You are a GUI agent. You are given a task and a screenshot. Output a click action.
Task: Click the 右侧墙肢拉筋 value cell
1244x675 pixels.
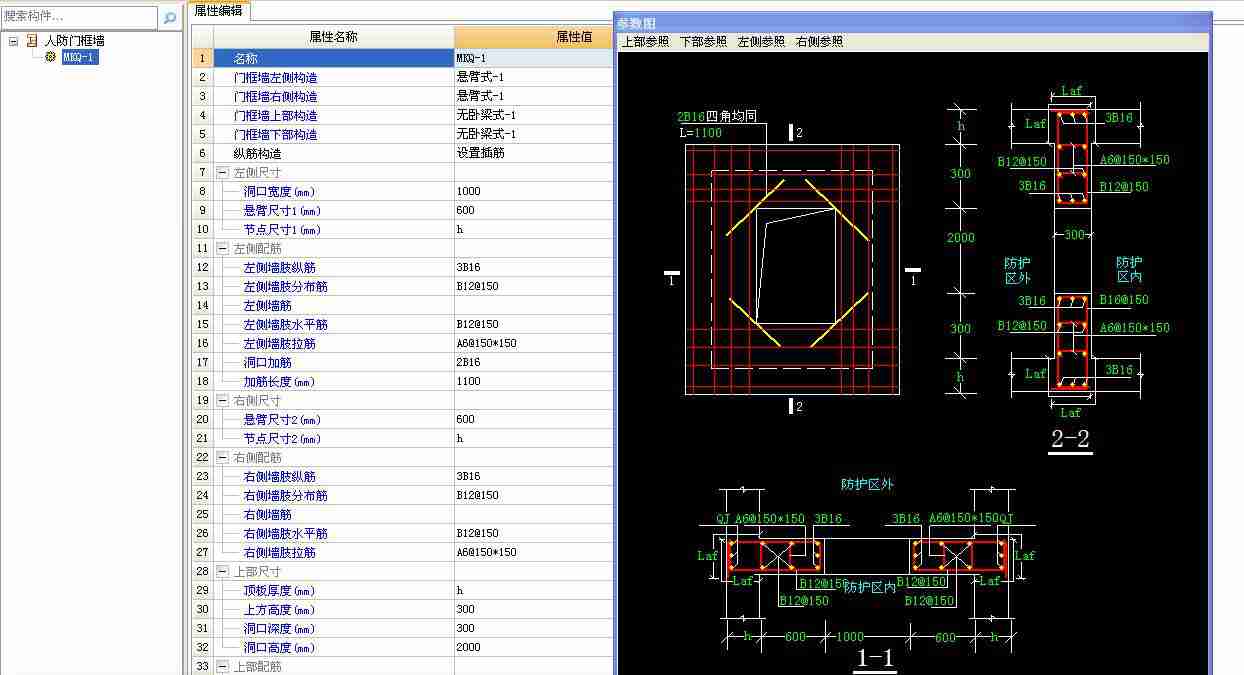534,552
